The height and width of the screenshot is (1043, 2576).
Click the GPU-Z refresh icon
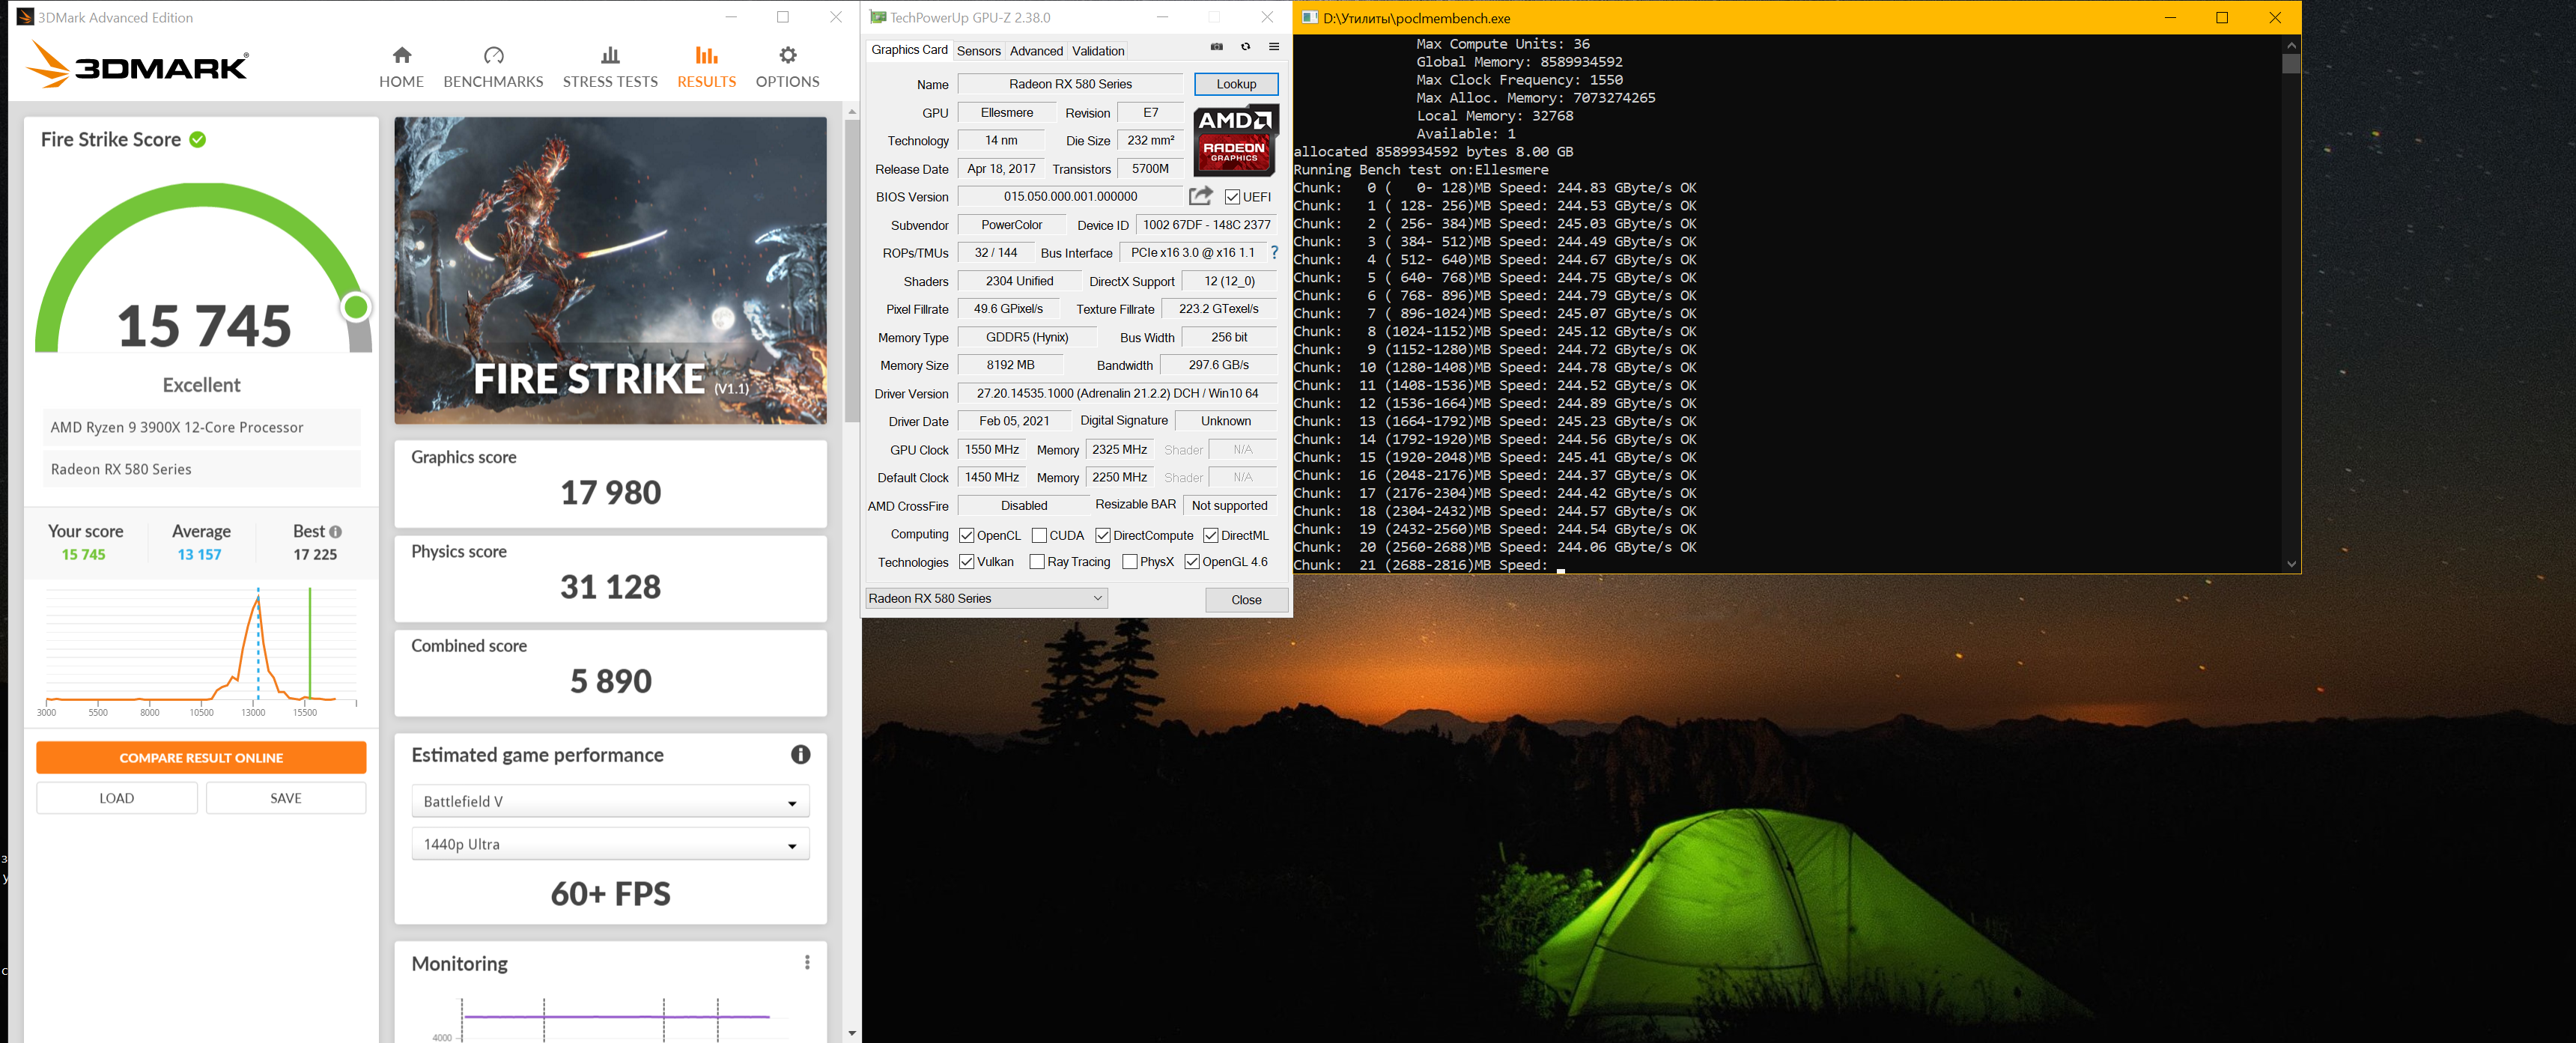[1245, 47]
